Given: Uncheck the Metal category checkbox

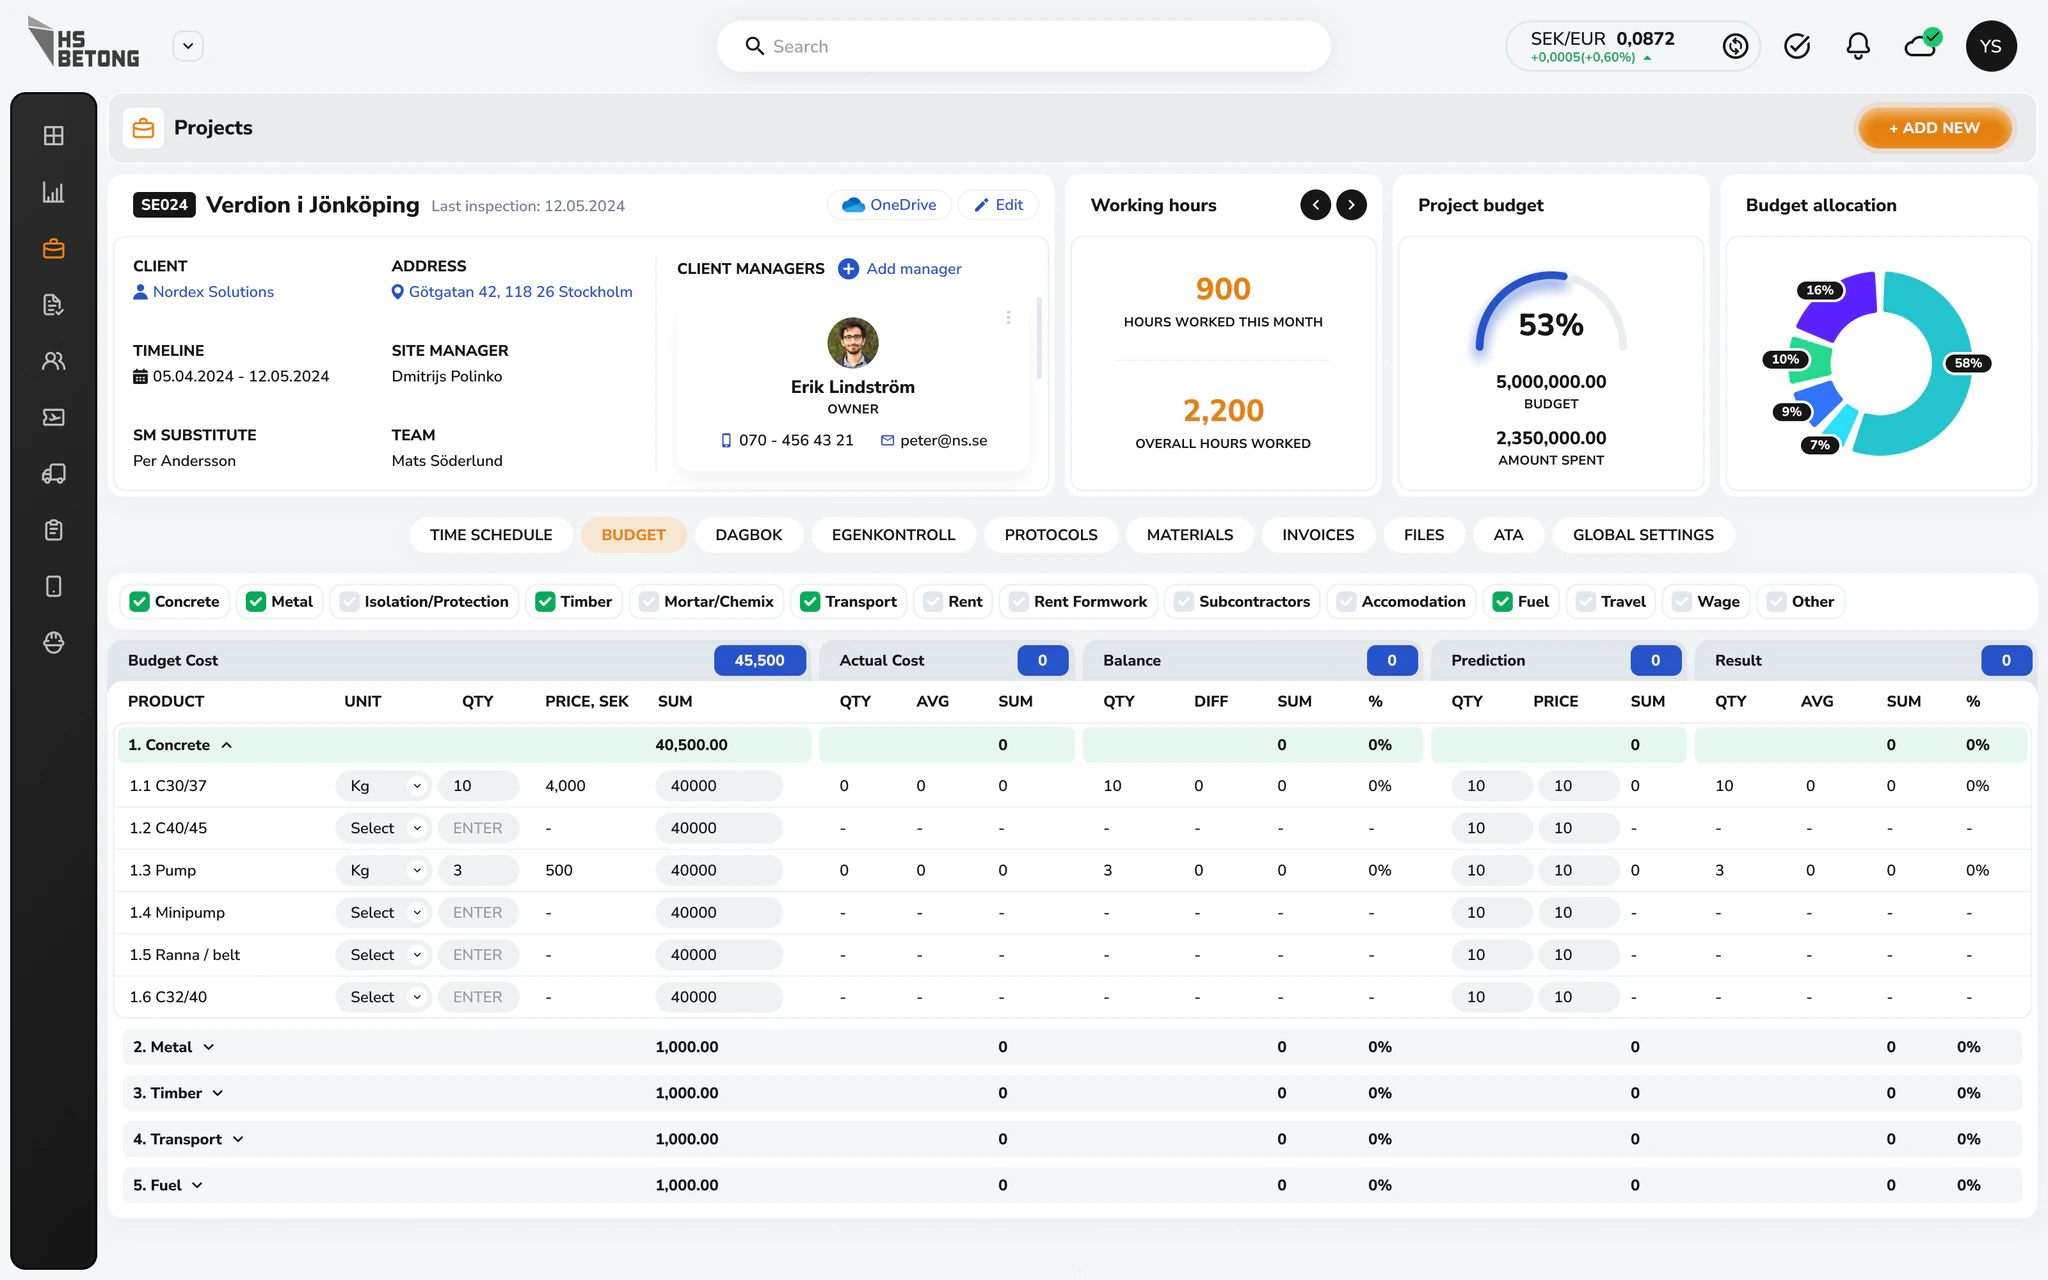Looking at the screenshot, I should (x=256, y=602).
